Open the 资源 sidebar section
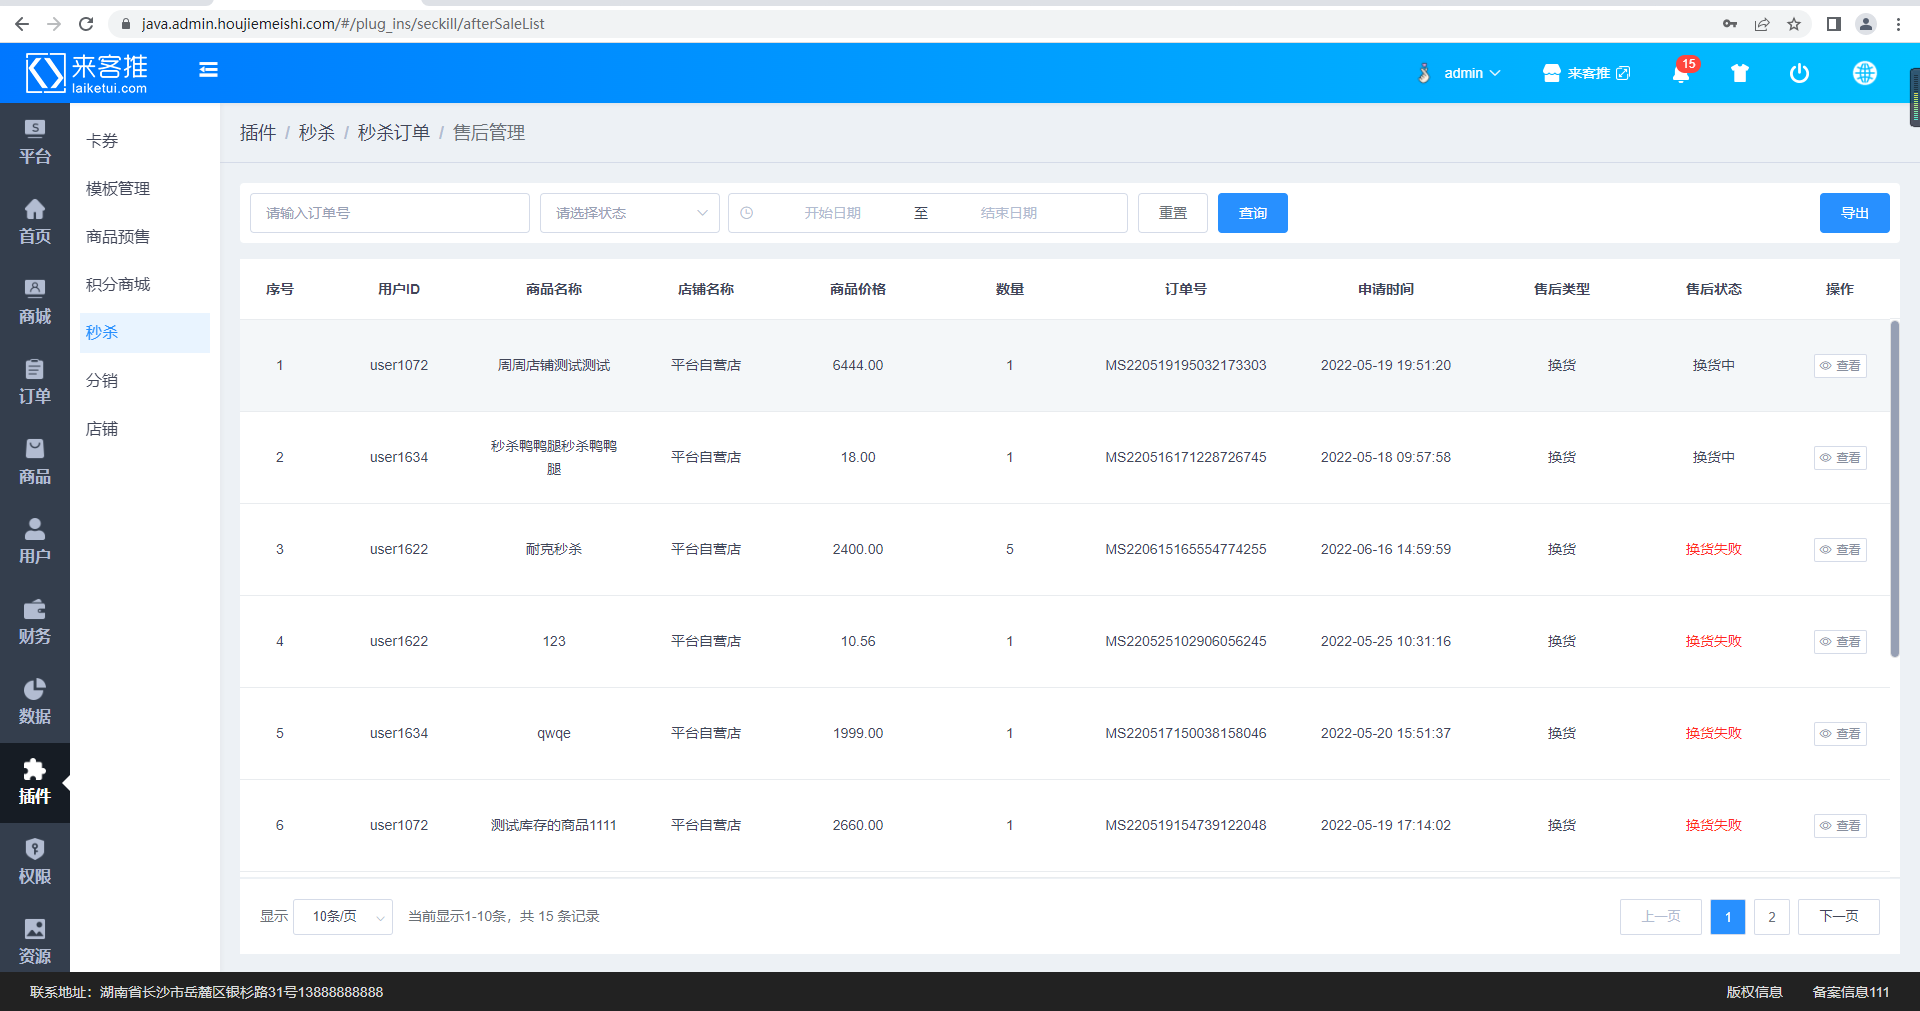The height and width of the screenshot is (1011, 1920). click(x=35, y=942)
